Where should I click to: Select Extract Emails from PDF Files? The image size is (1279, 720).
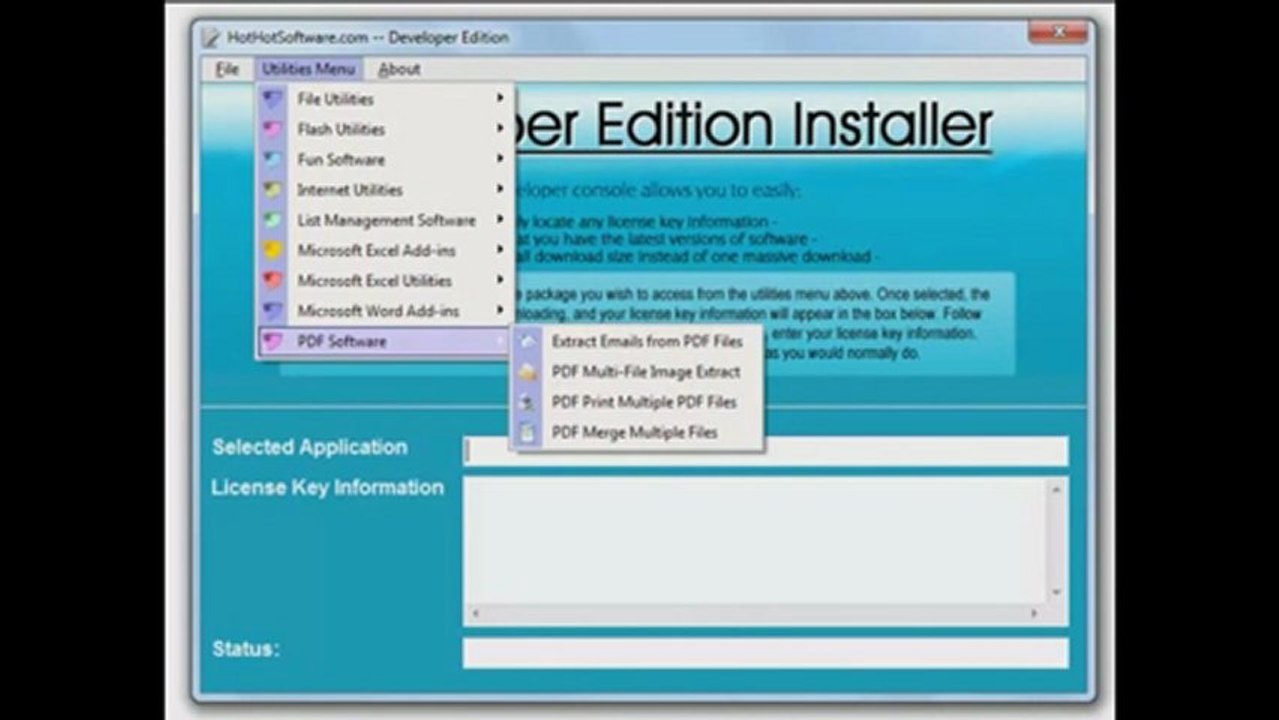[x=637, y=341]
